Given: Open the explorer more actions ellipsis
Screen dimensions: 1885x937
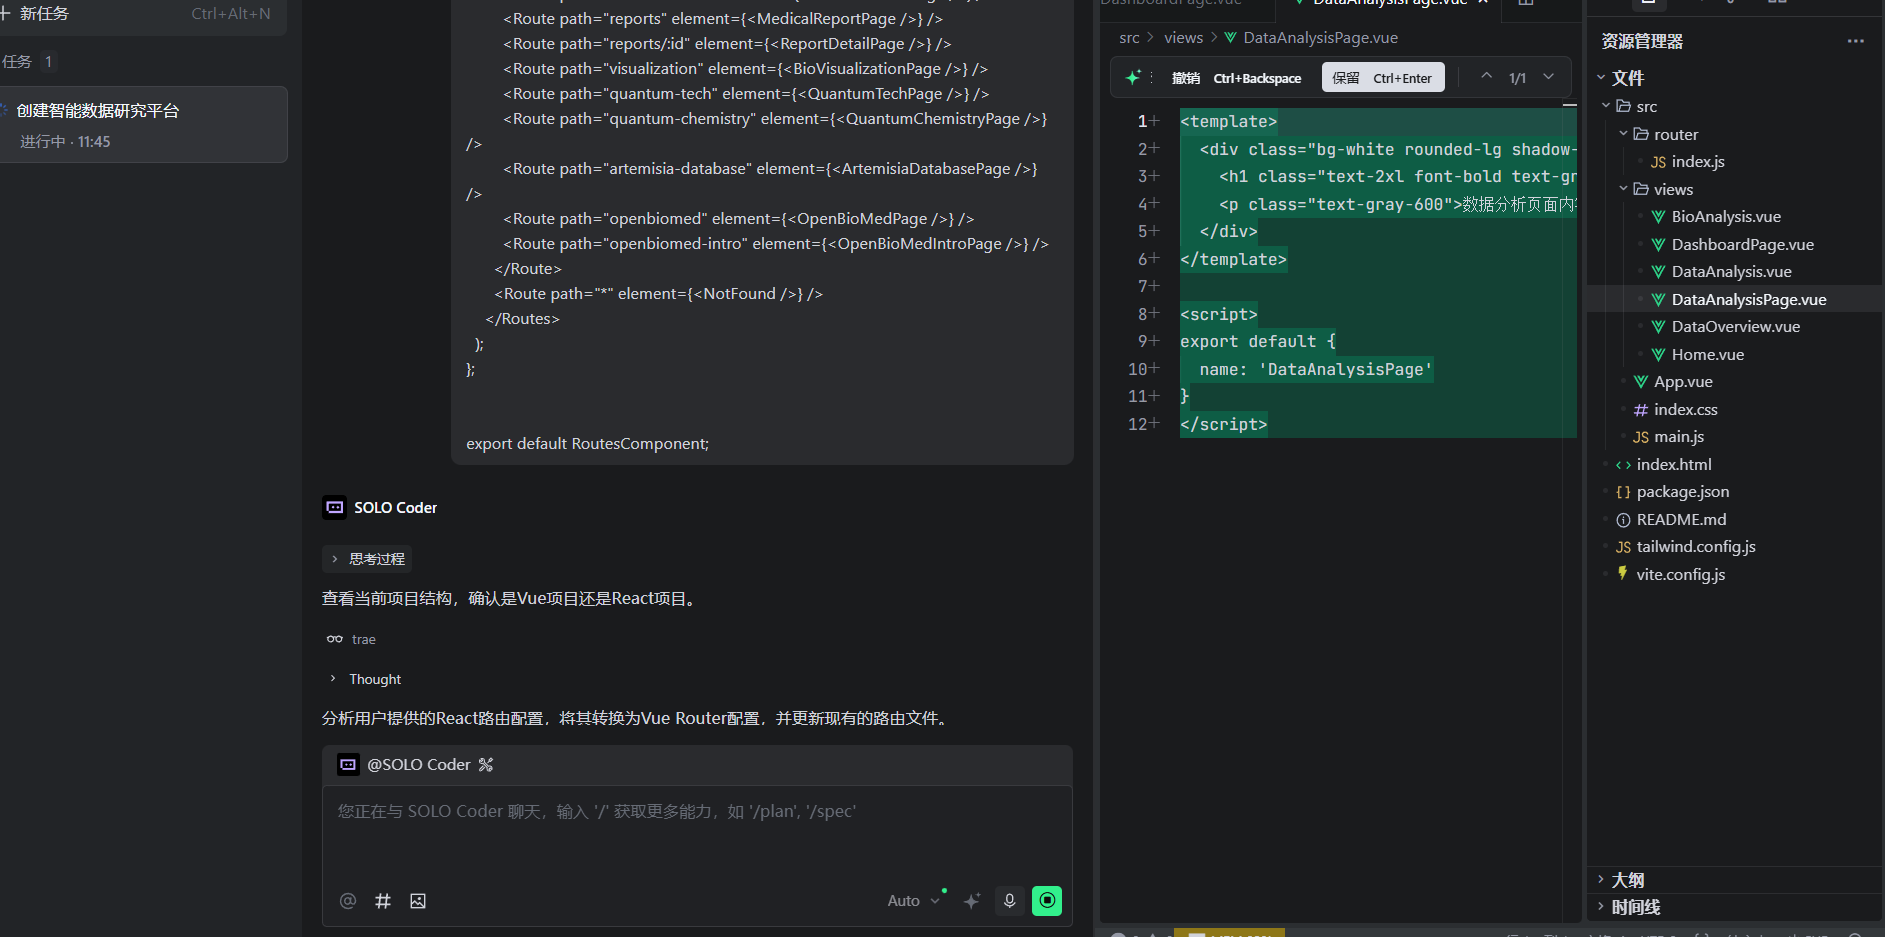Looking at the screenshot, I should click(x=1856, y=41).
